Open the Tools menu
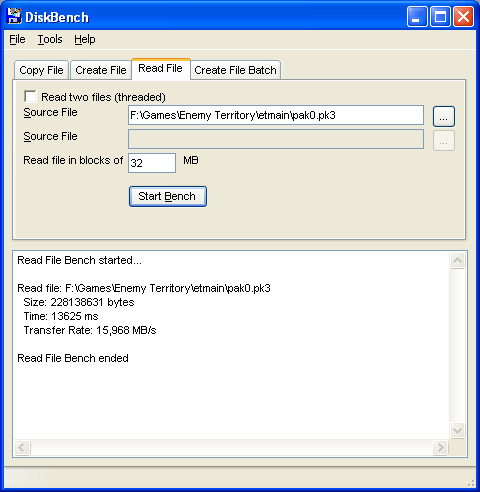 [x=50, y=39]
